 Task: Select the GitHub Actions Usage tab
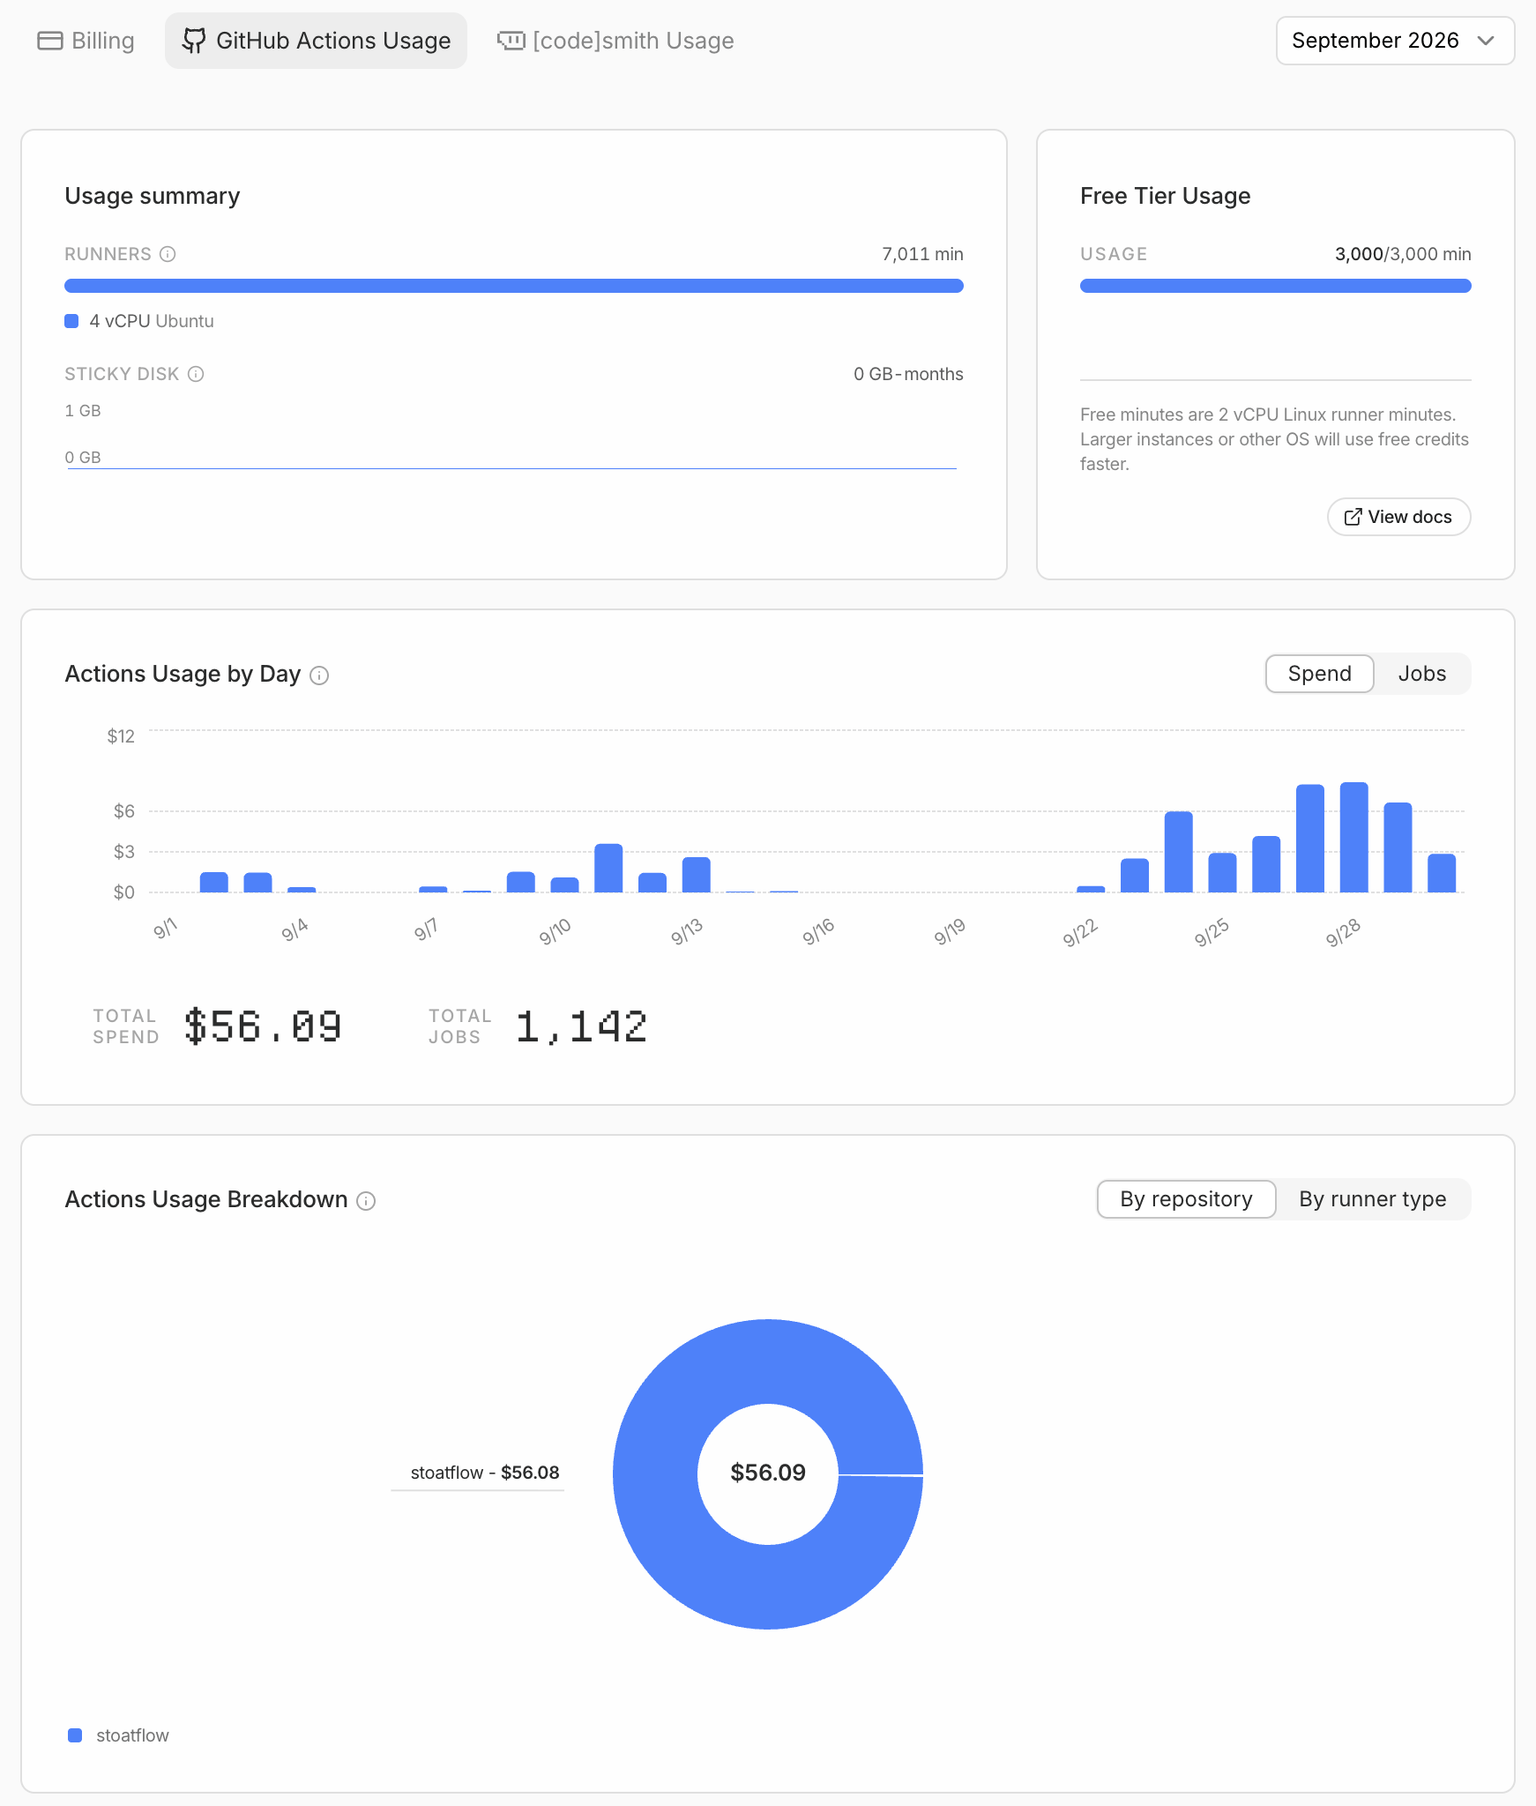click(x=316, y=41)
